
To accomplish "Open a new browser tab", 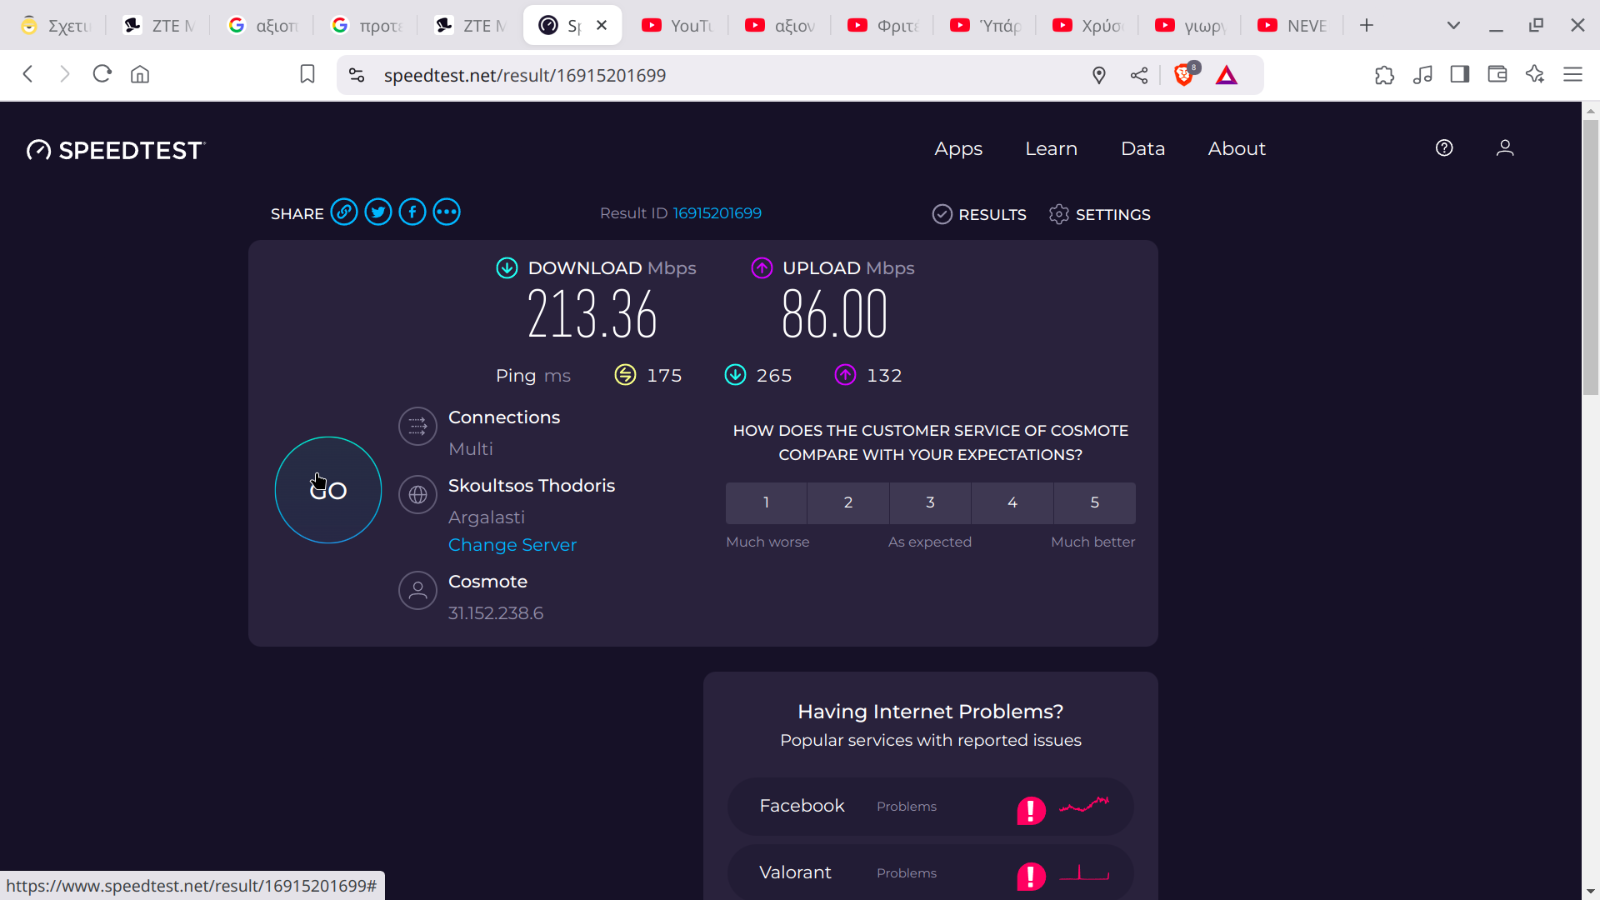I will pos(1366,25).
